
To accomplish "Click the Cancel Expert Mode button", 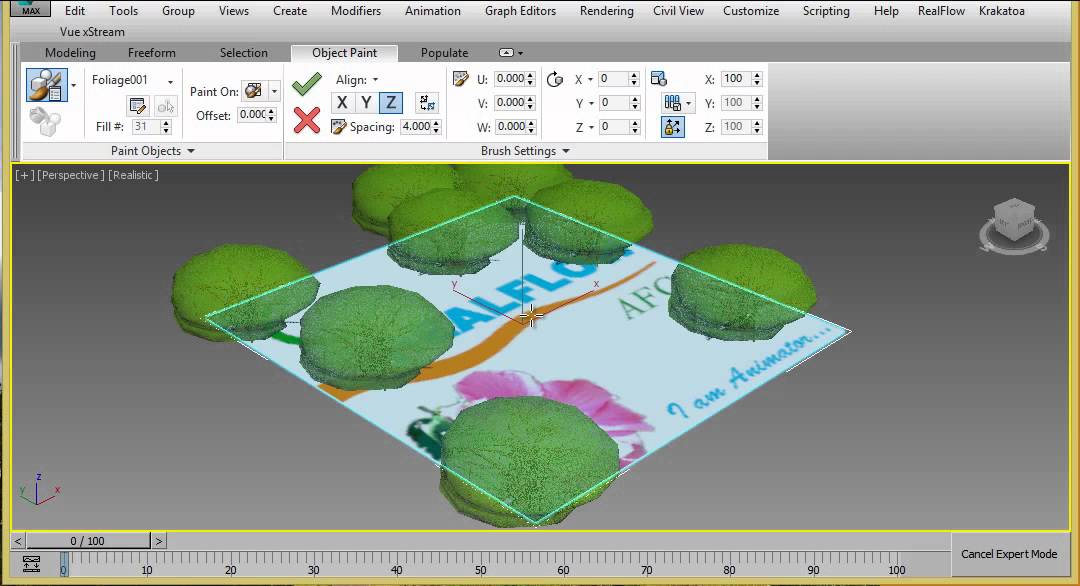I will click(x=1009, y=554).
